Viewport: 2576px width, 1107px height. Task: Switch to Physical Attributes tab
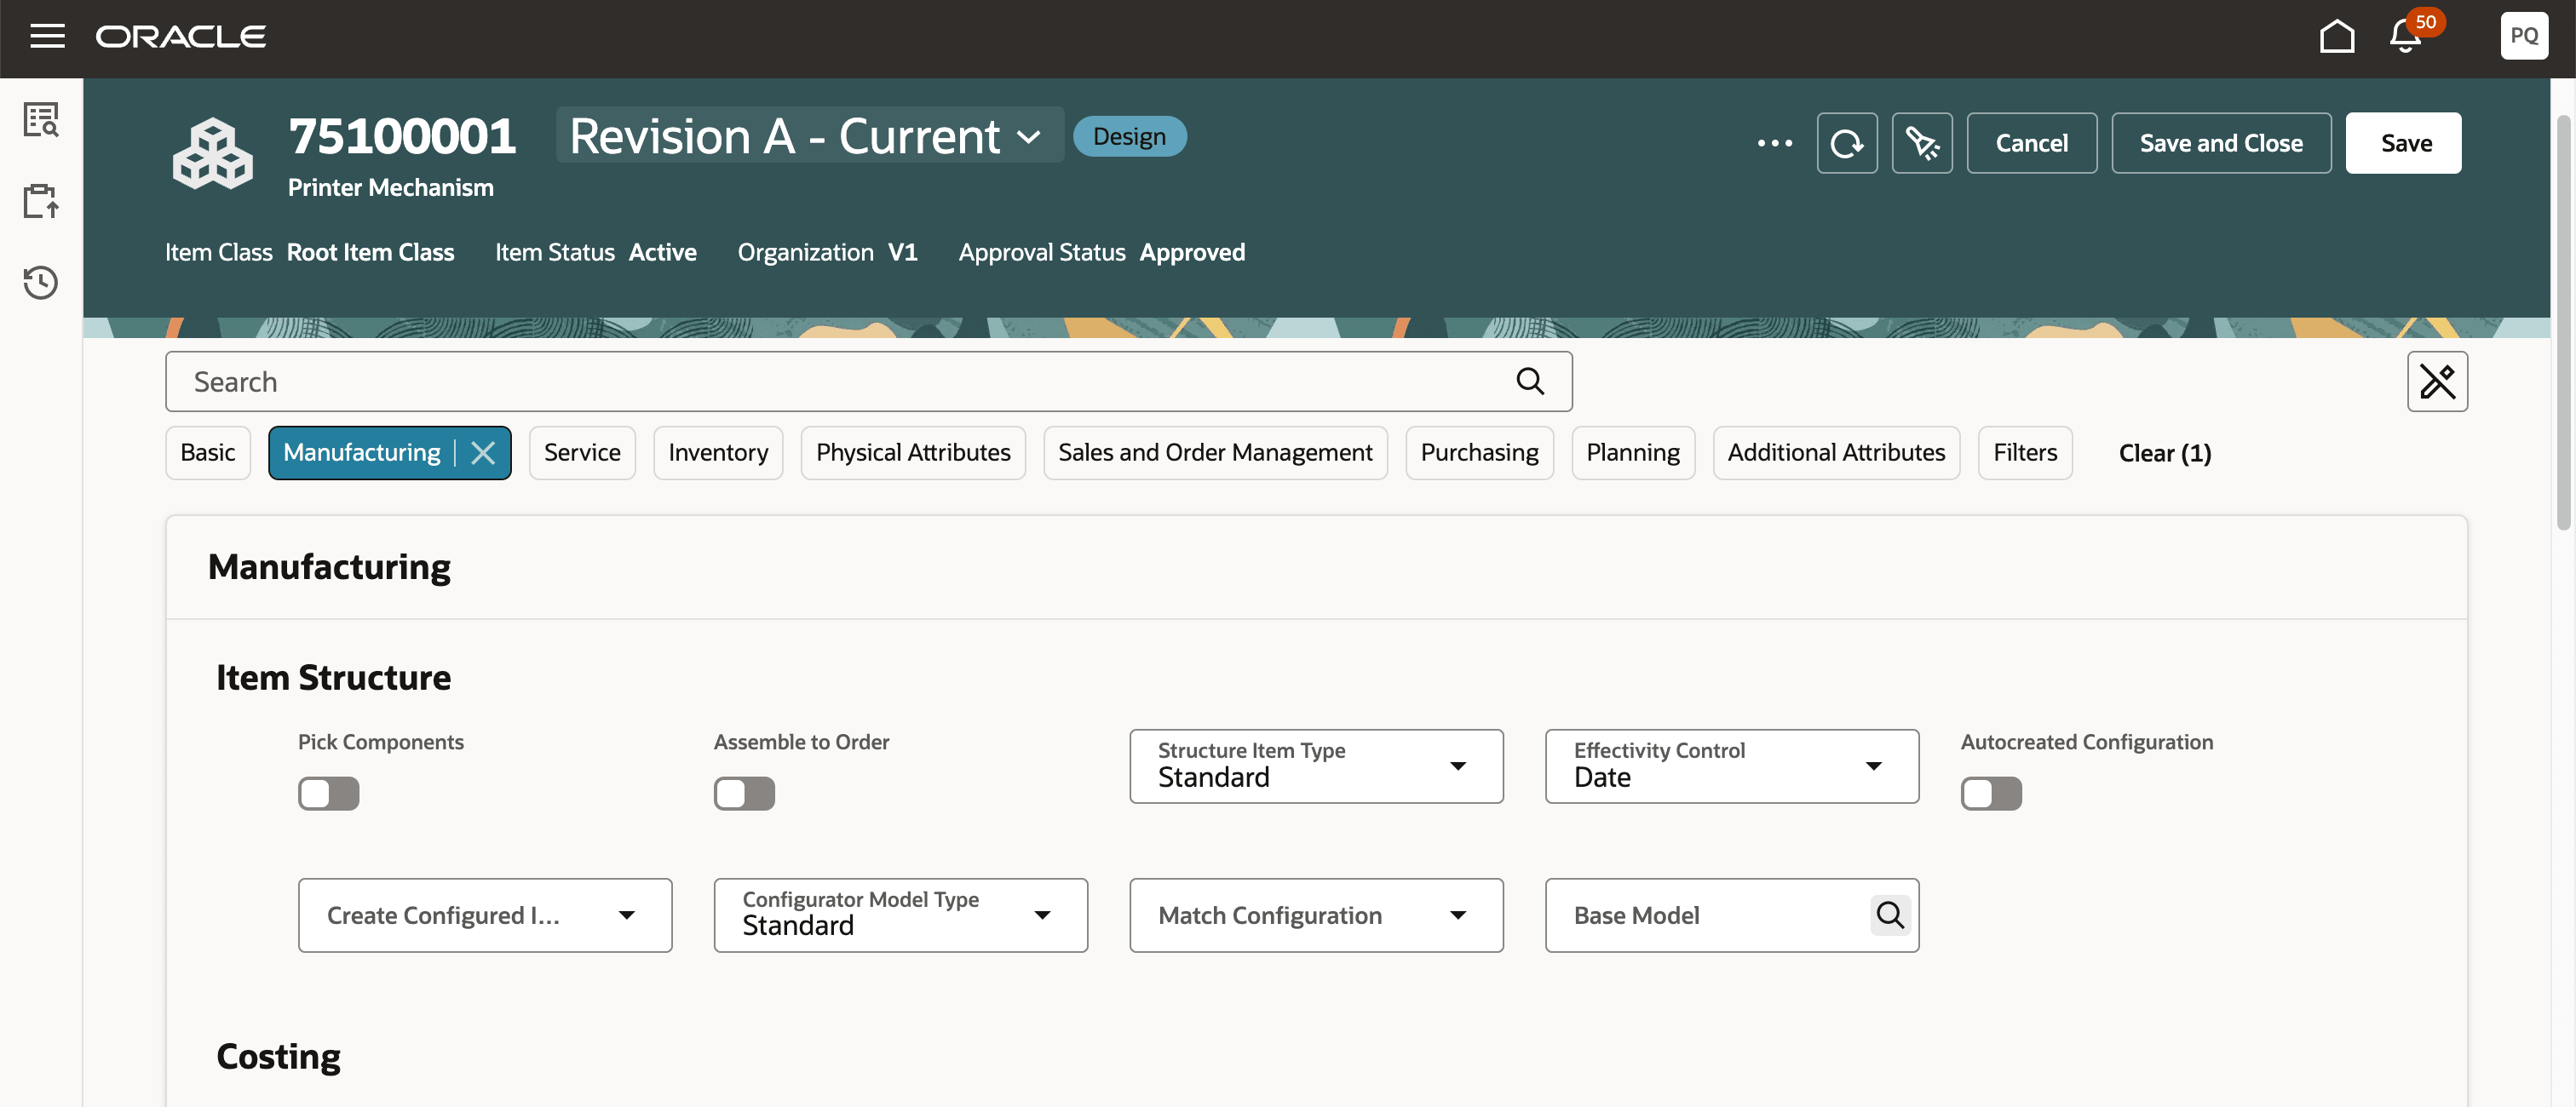912,453
